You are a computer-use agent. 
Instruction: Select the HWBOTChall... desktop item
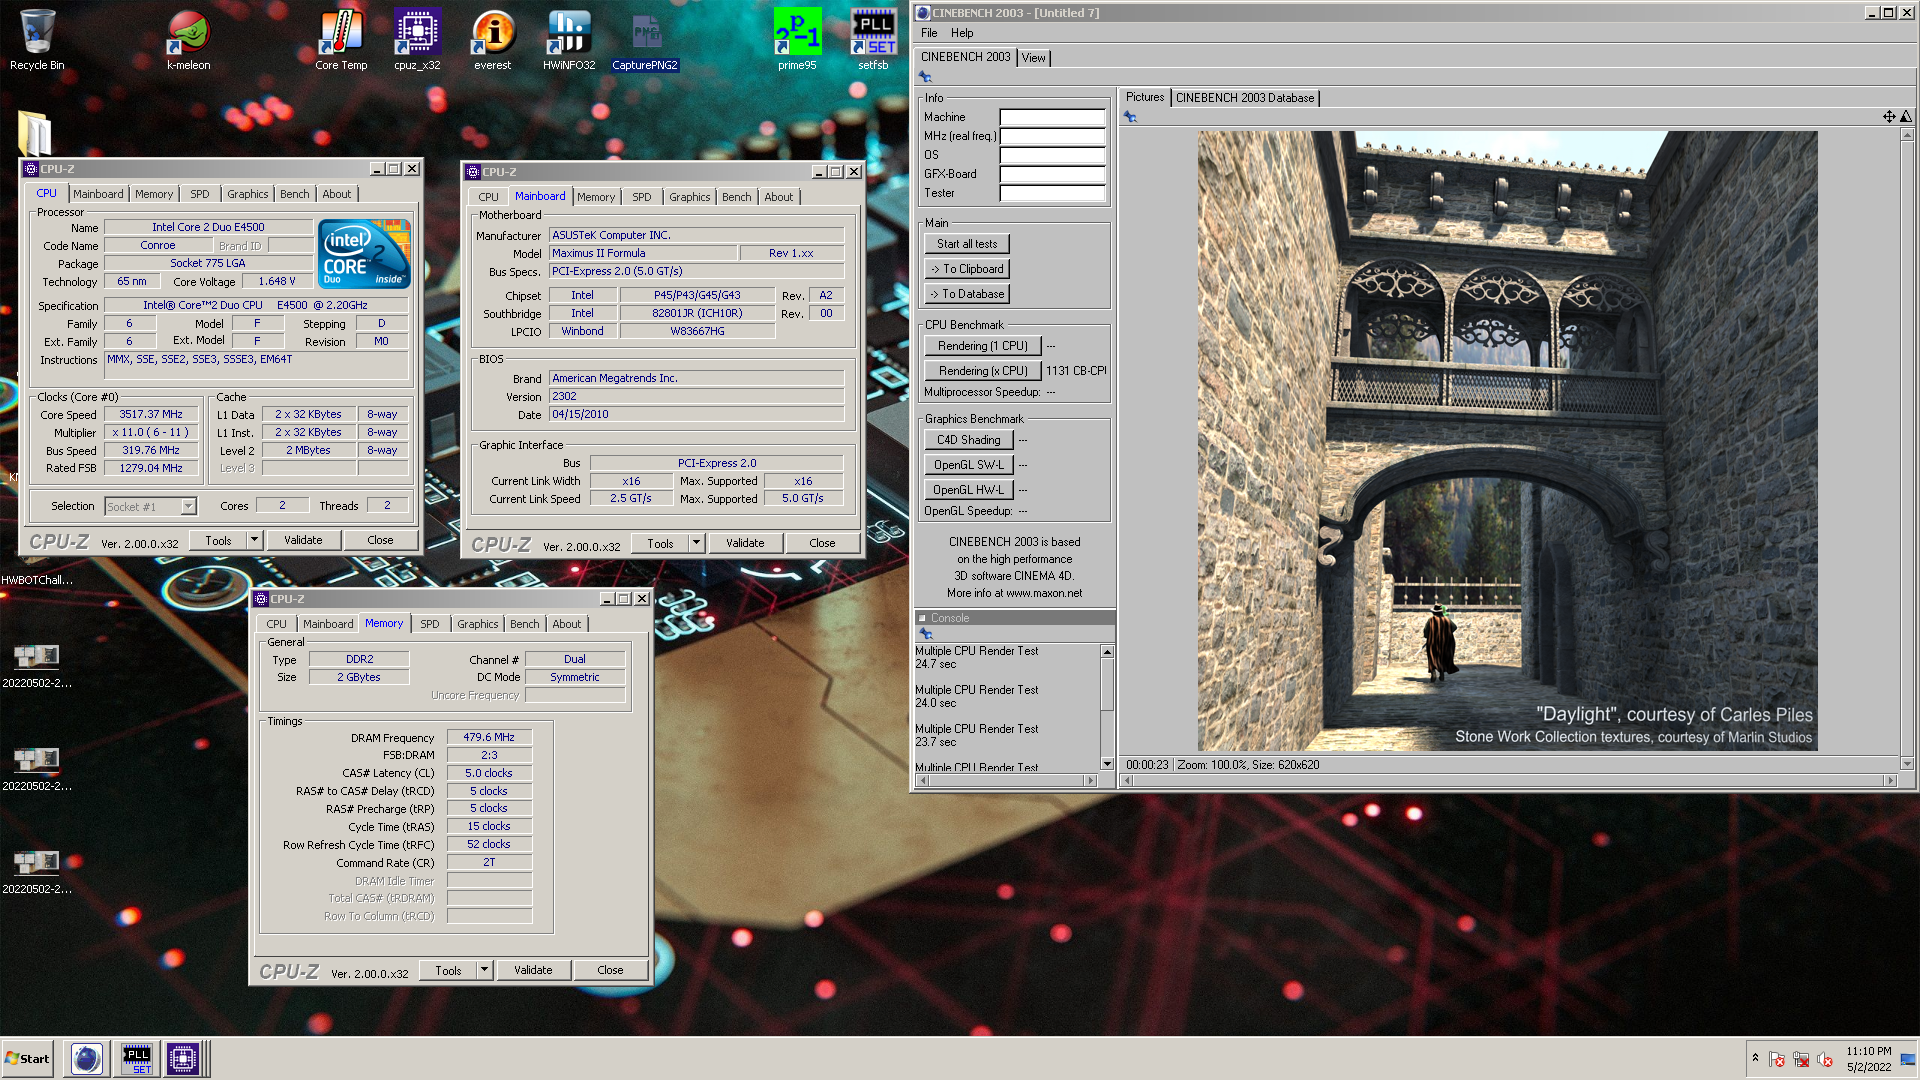point(37,580)
